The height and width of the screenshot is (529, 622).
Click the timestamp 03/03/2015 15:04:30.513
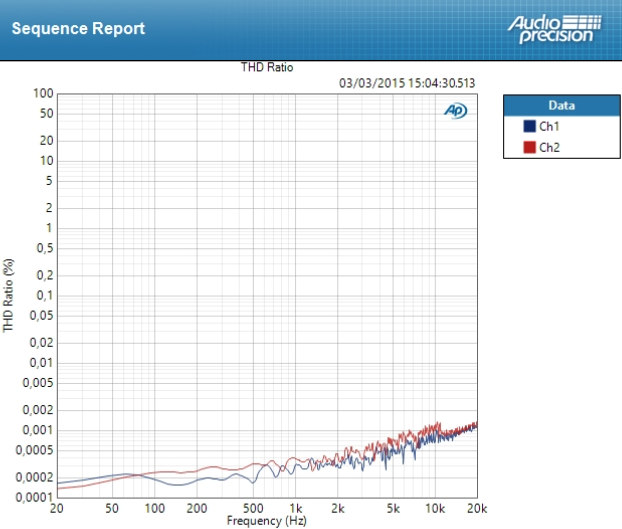[x=406, y=84]
